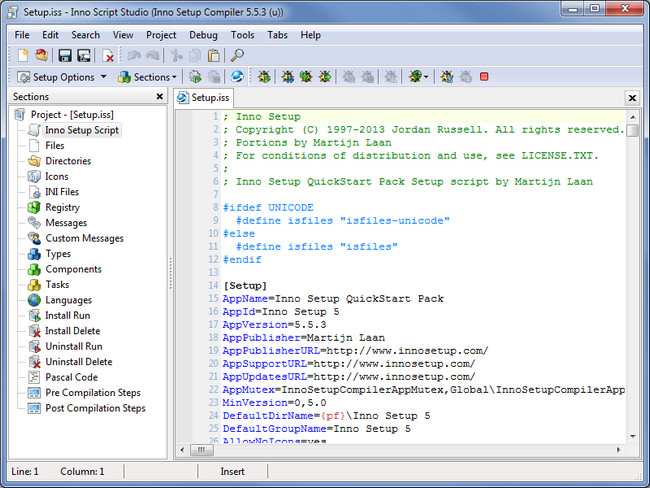Paste from clipboard icon

[x=213, y=55]
